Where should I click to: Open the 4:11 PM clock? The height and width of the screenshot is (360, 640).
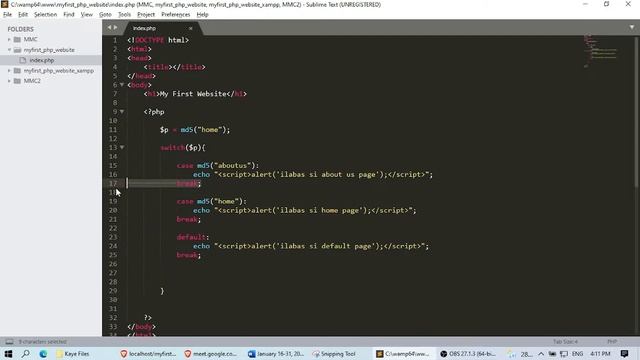[600, 354]
